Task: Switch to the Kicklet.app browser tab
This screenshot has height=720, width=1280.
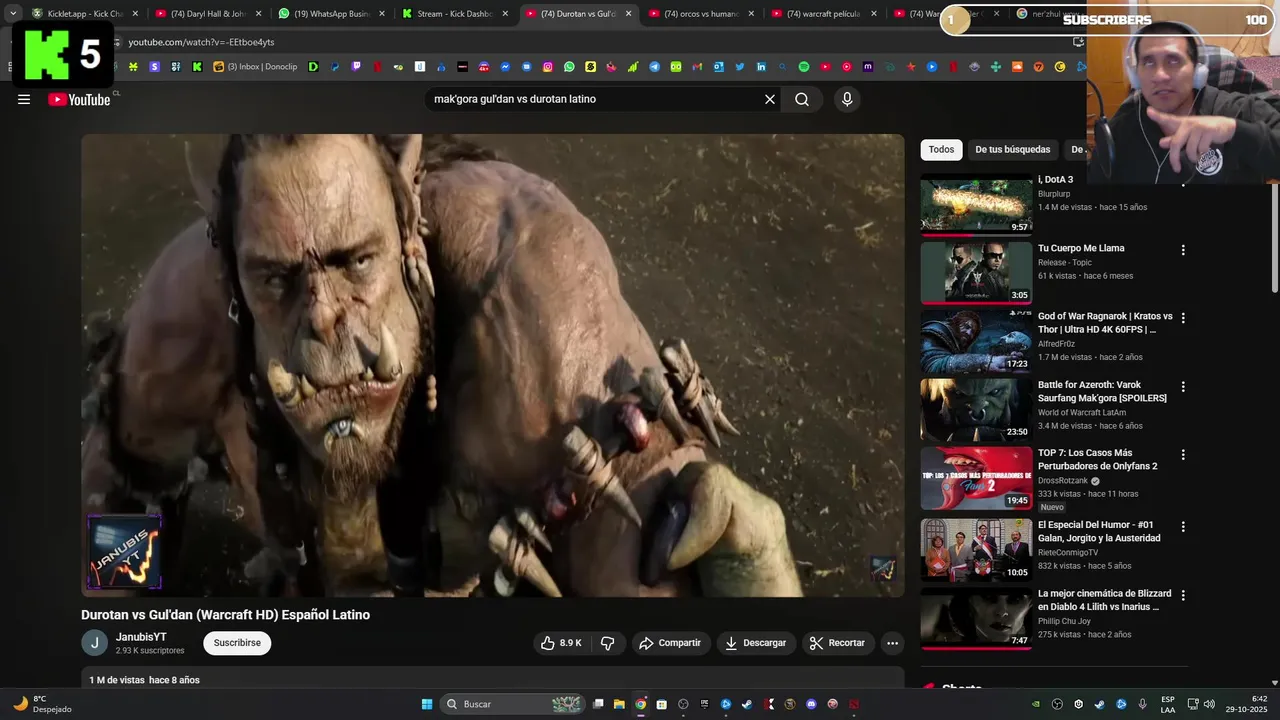Action: pos(87,14)
